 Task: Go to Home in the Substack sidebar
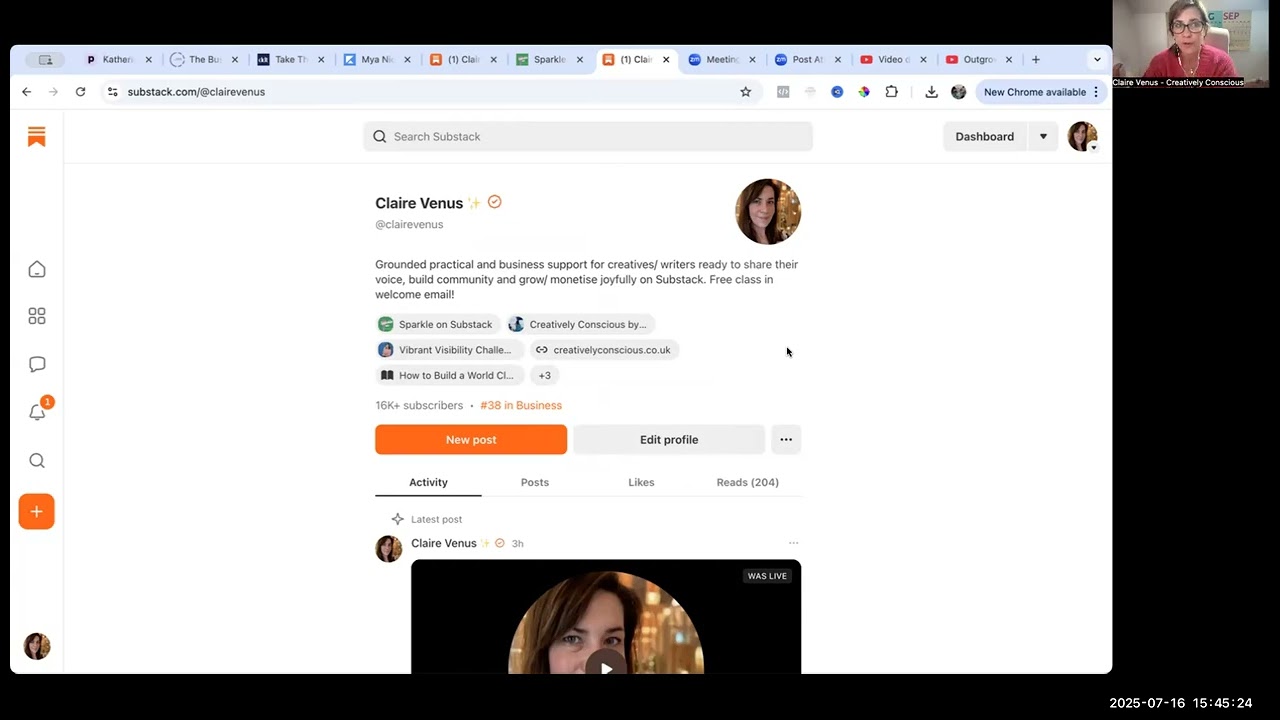[37, 269]
